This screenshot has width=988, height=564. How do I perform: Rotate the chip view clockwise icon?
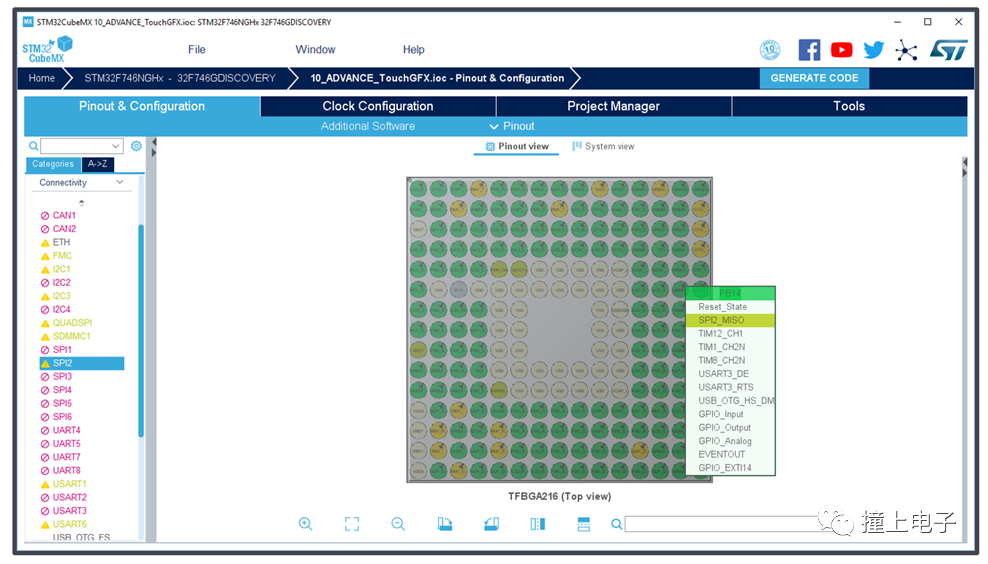click(445, 524)
